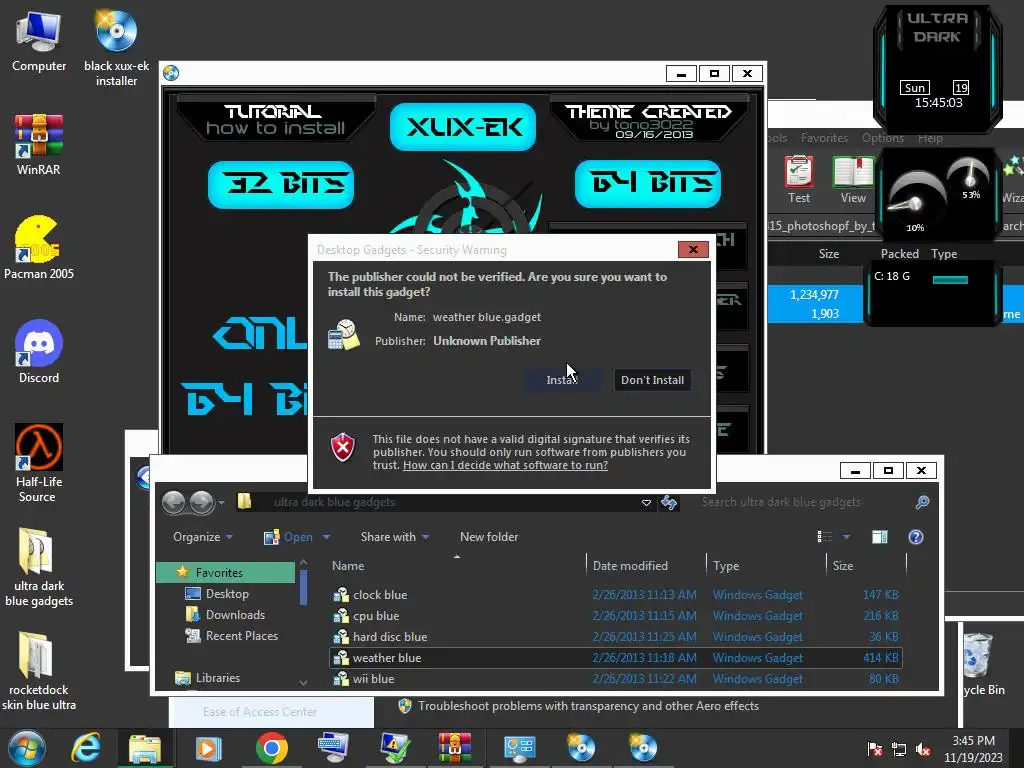Expand the change view dropdown arrow
1024x768 pixels.
pos(846,537)
